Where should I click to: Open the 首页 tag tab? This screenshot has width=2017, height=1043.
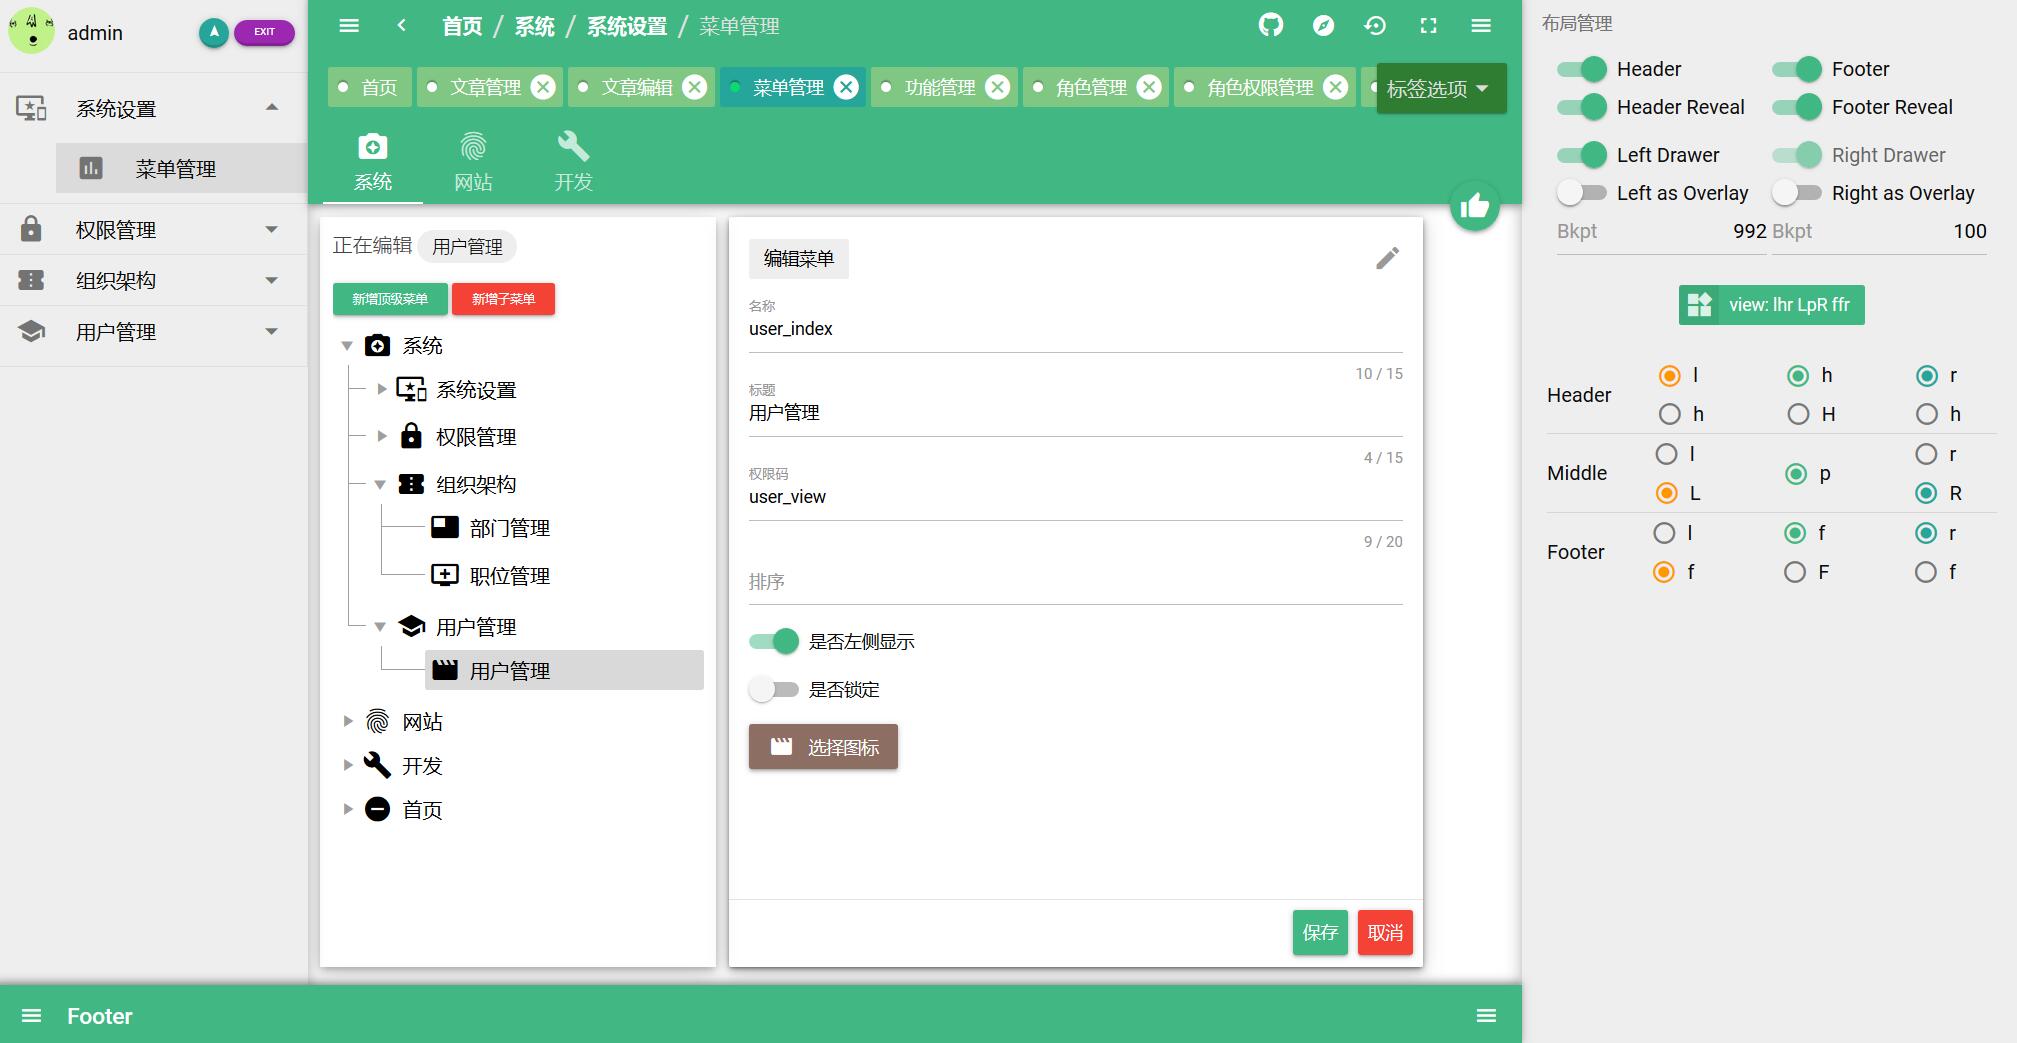click(x=368, y=87)
